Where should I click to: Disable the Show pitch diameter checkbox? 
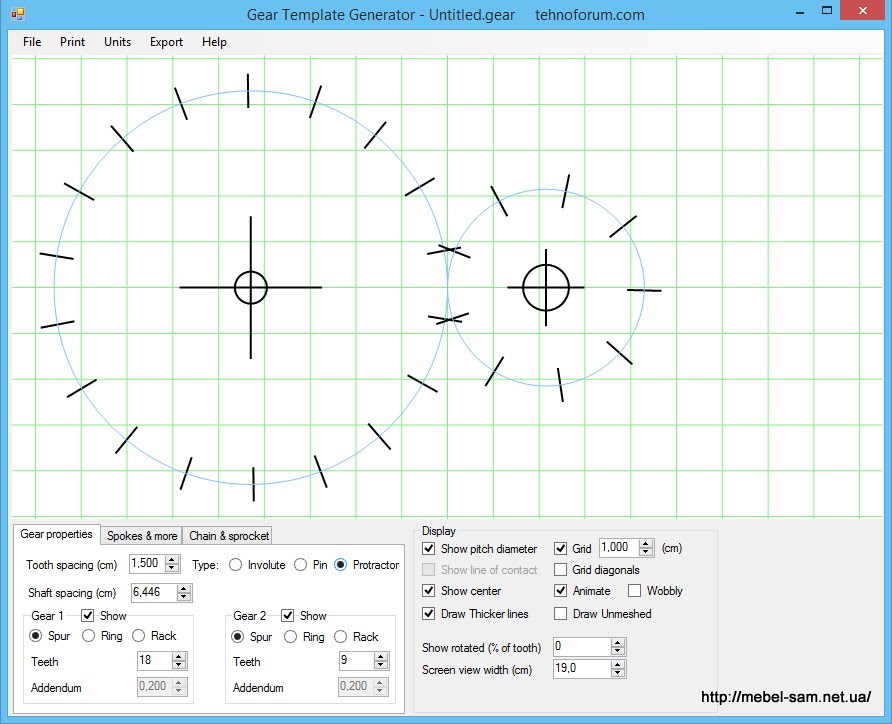[x=429, y=549]
